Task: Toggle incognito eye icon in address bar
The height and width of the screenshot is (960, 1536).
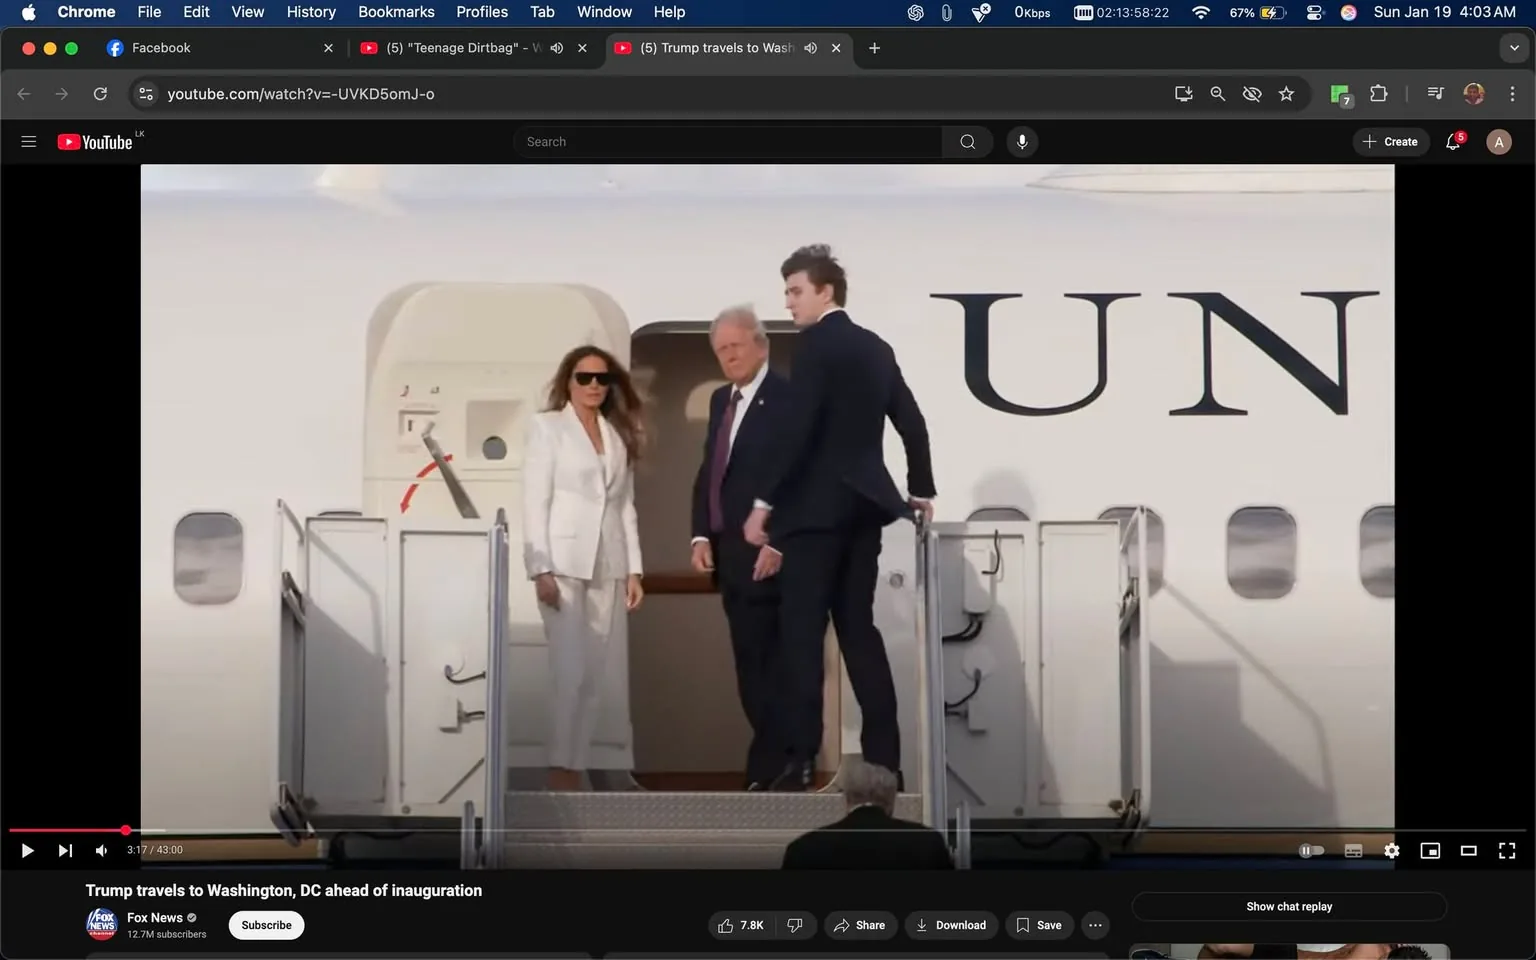Action: 1251,93
